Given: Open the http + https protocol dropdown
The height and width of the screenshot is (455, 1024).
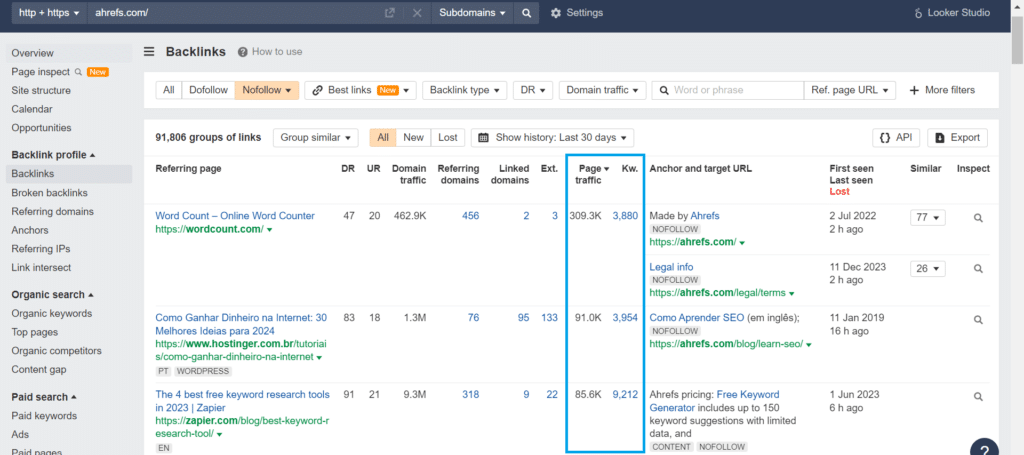Looking at the screenshot, I should coord(49,13).
